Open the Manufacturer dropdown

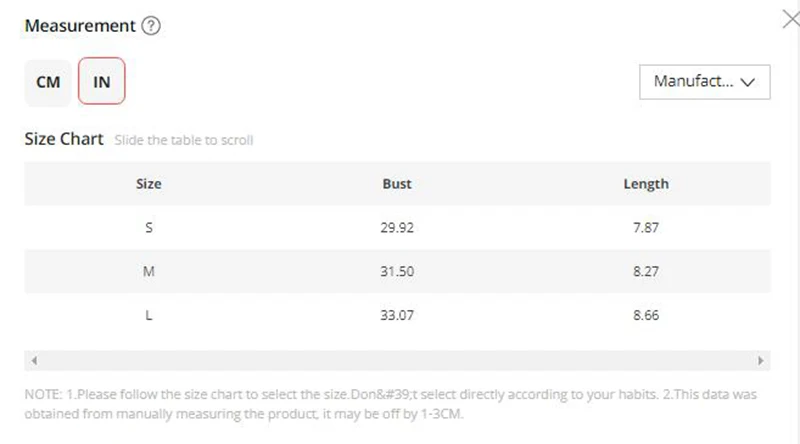click(705, 82)
